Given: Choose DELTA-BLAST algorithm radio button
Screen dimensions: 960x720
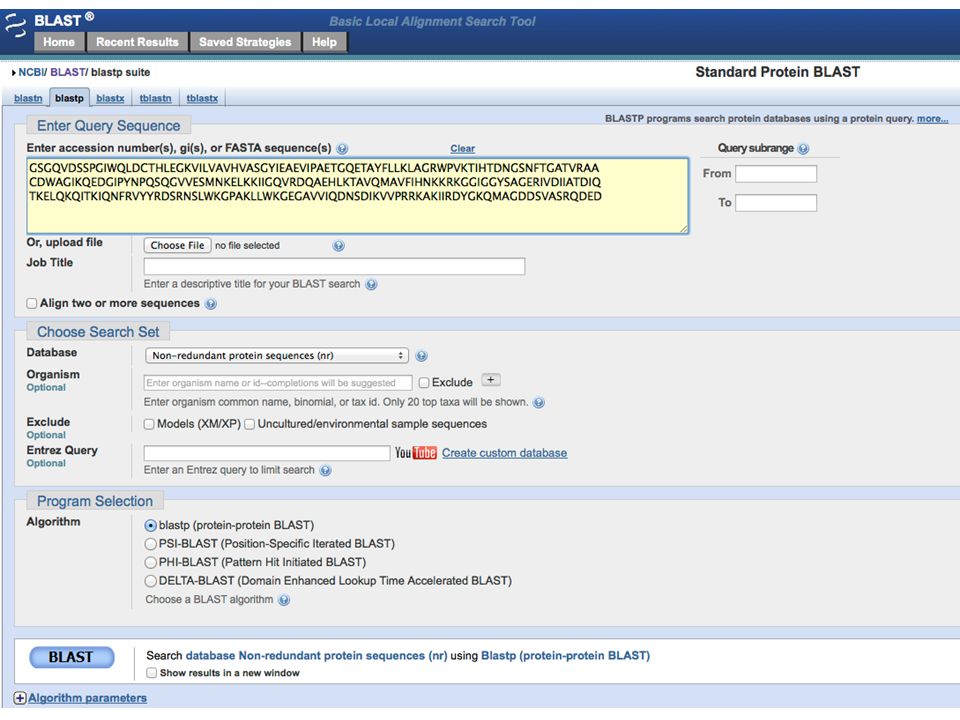Looking at the screenshot, I should click(151, 581).
